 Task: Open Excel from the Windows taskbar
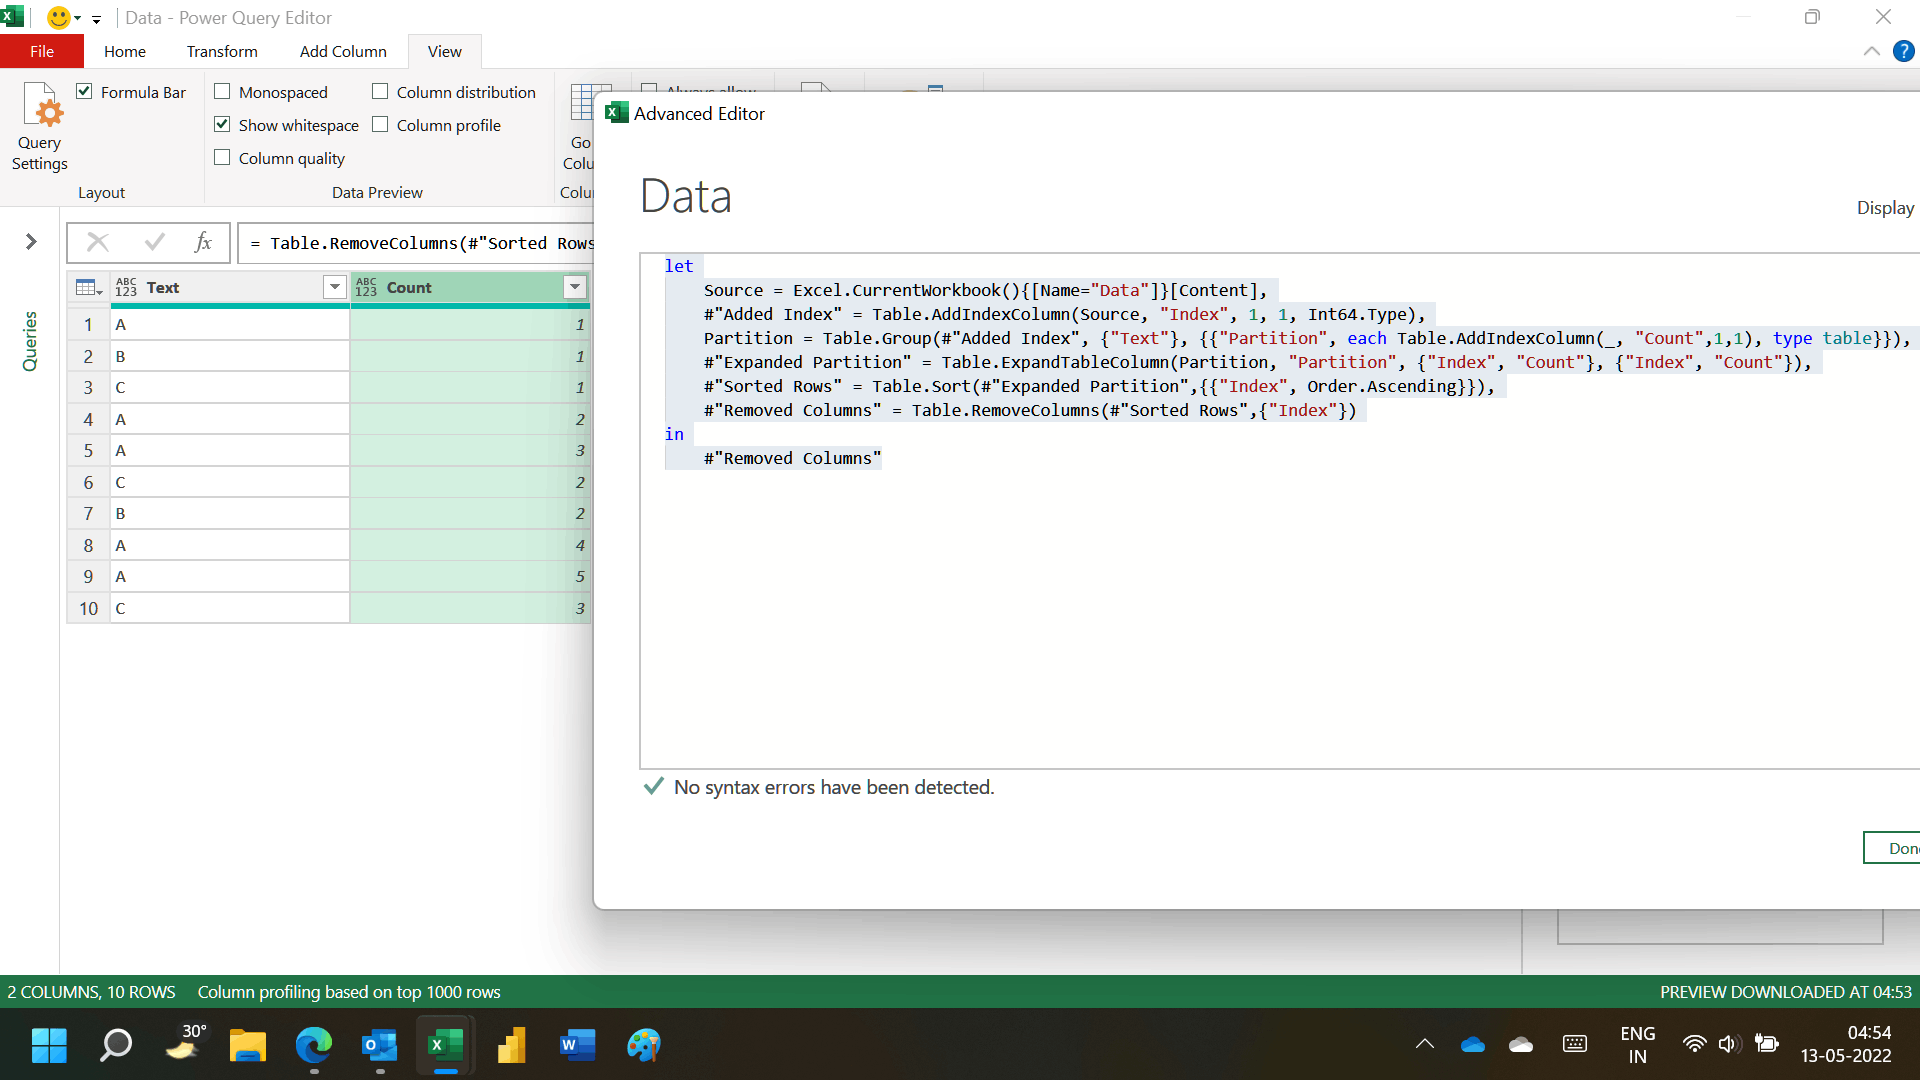click(445, 1045)
